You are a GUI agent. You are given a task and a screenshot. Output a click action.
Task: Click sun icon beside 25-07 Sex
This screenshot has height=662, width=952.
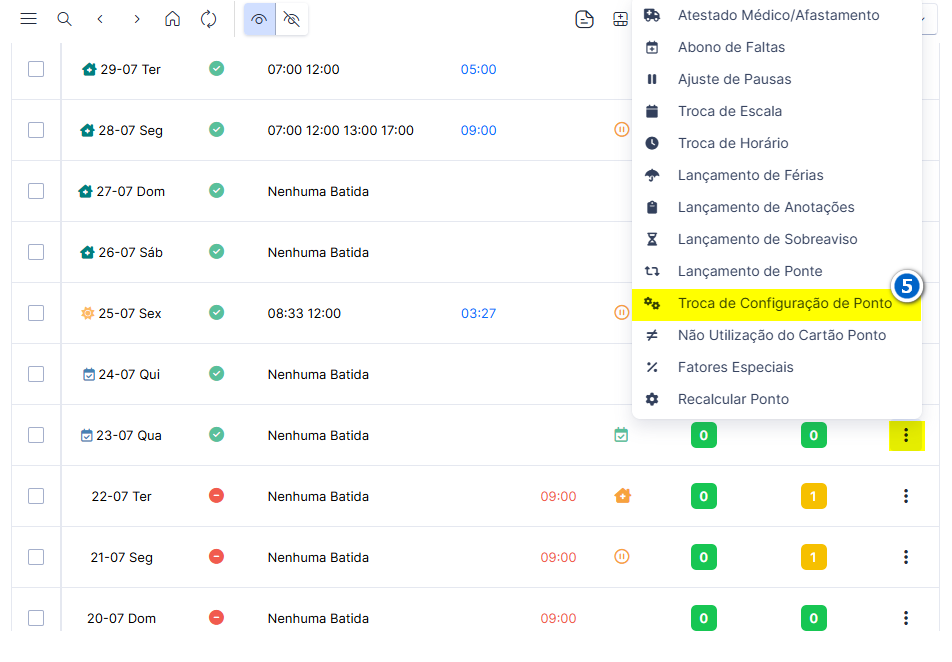pyautogui.click(x=87, y=313)
